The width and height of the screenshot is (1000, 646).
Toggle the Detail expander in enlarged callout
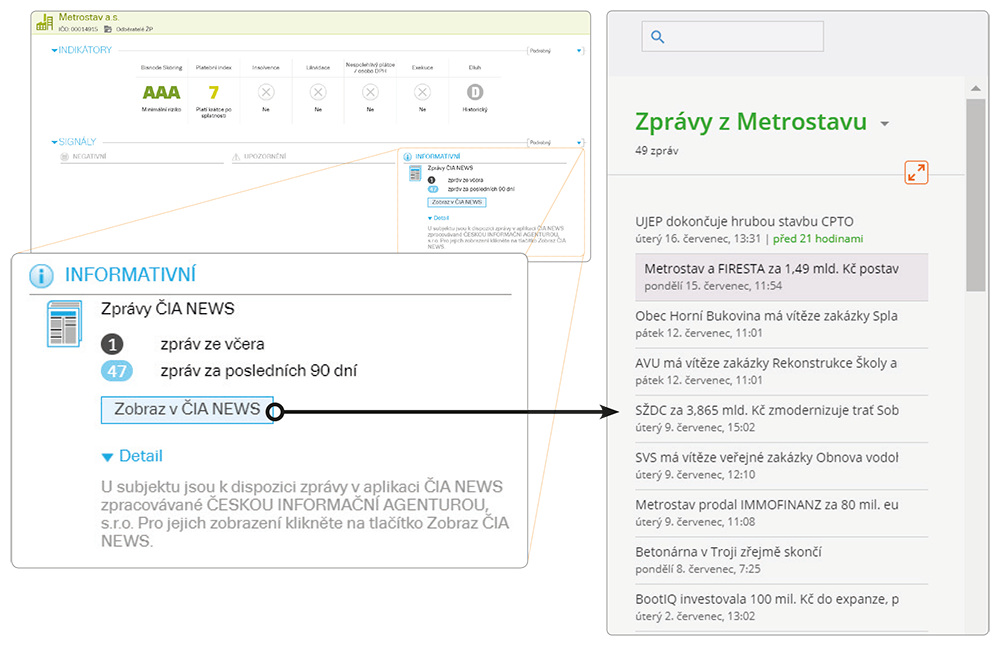pyautogui.click(x=132, y=457)
